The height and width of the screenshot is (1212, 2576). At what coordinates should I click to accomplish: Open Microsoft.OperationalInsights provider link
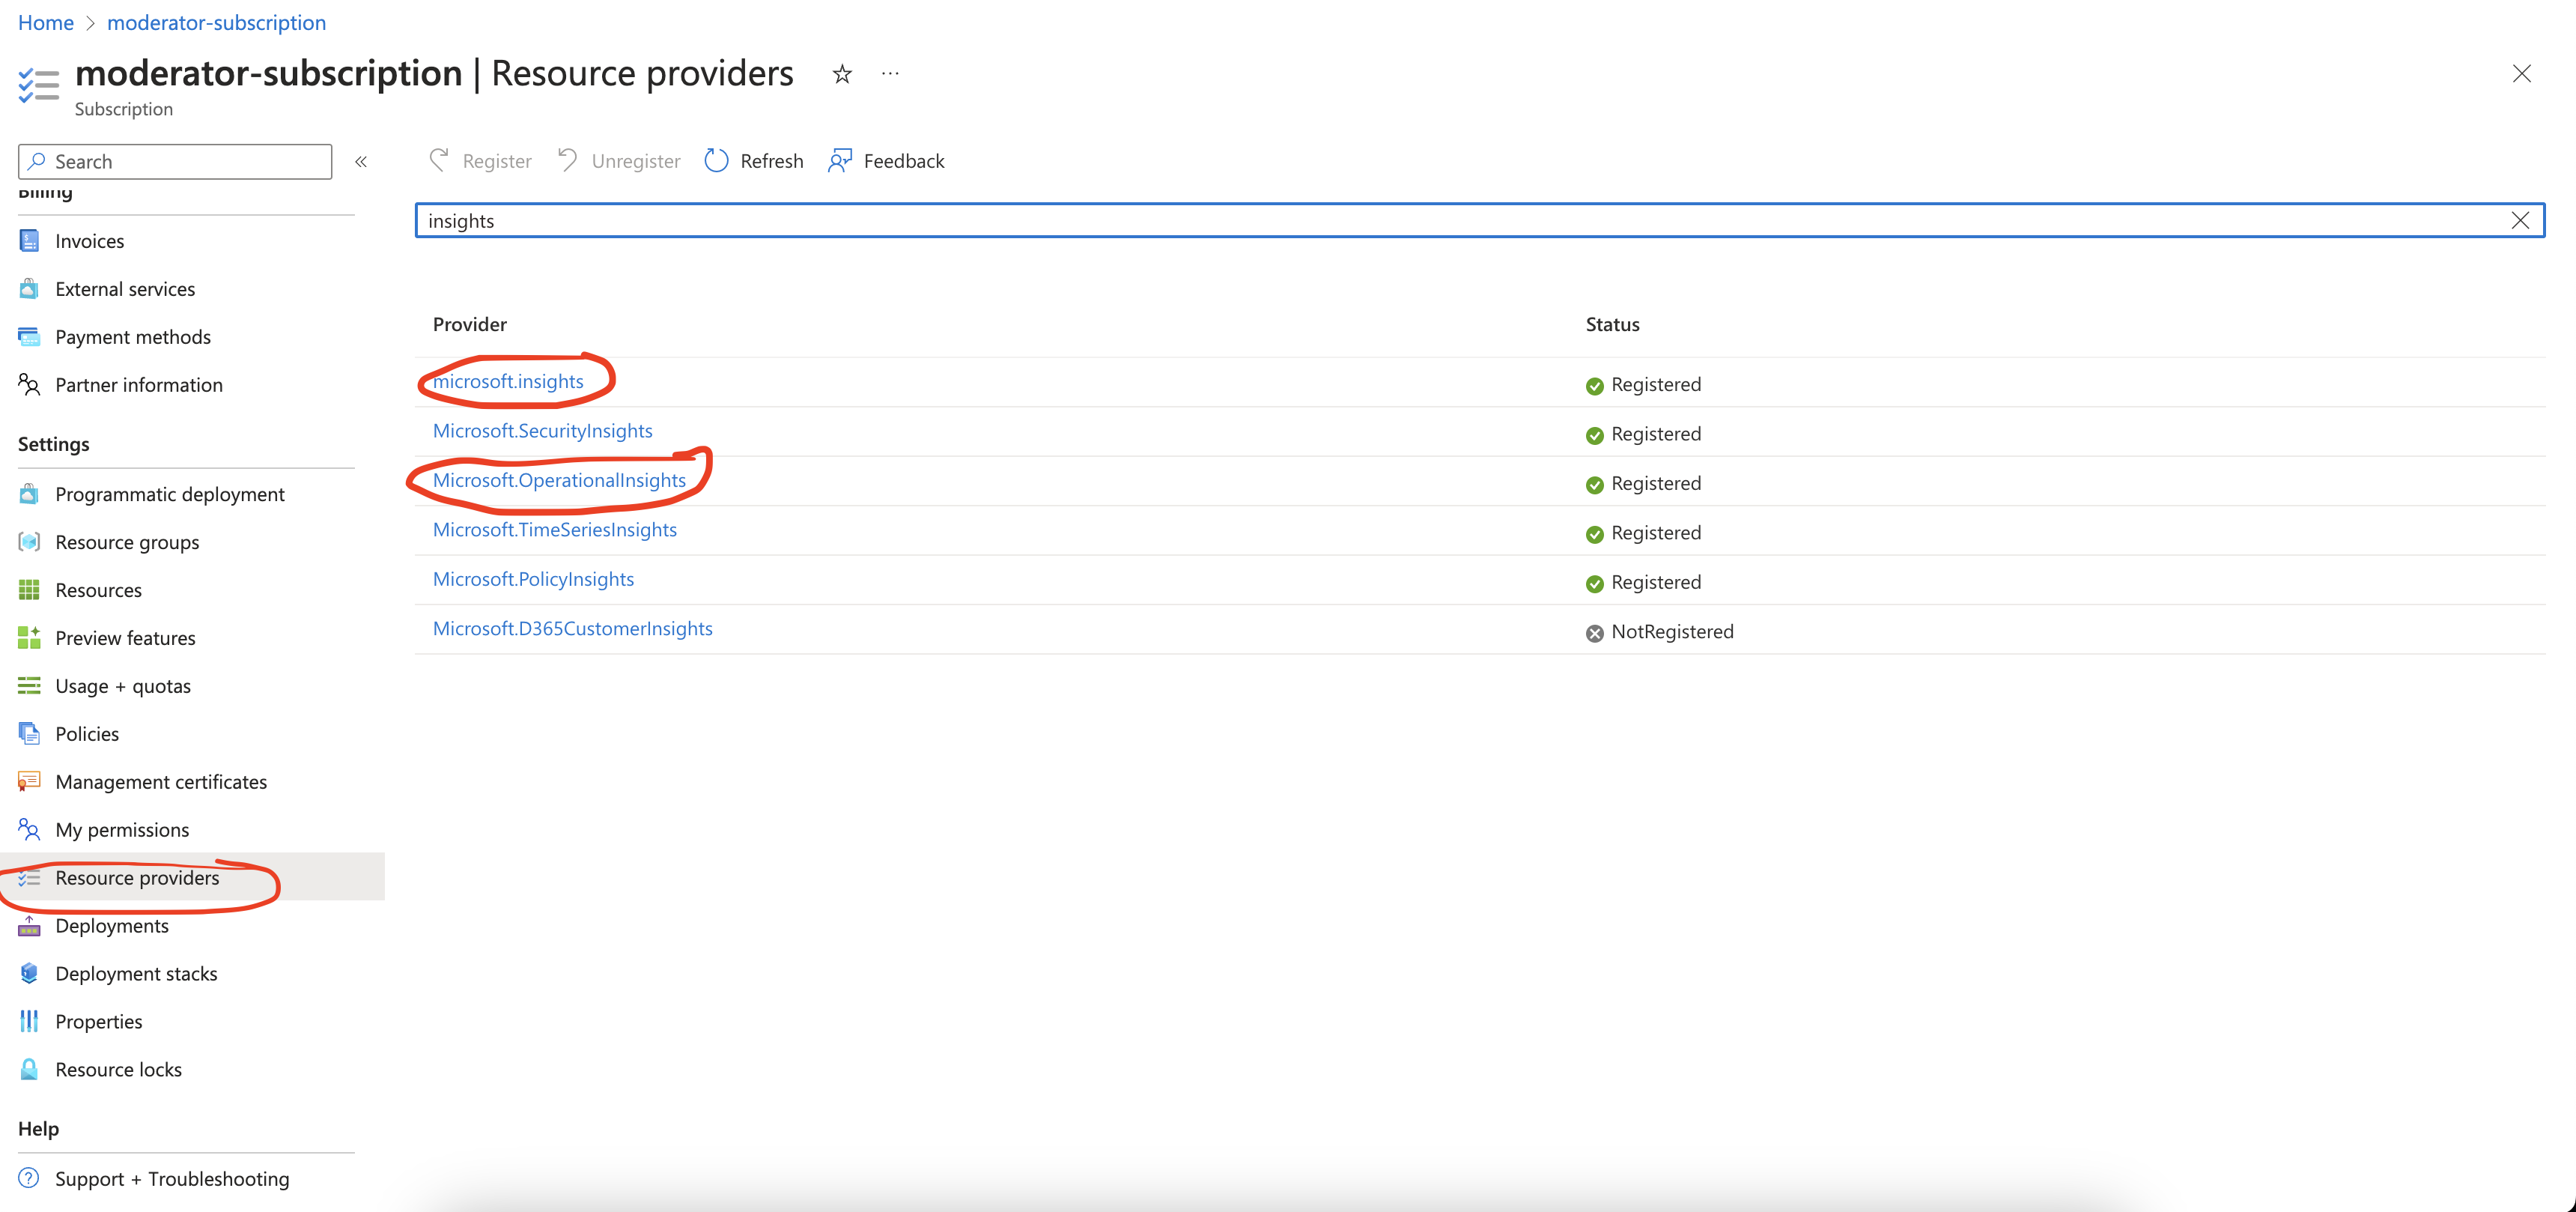click(559, 480)
